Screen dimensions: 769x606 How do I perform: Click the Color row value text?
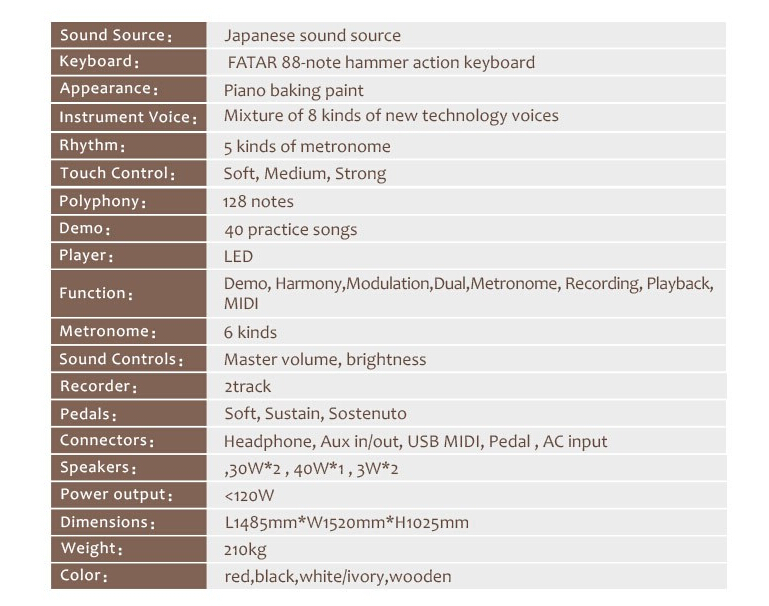coord(337,576)
